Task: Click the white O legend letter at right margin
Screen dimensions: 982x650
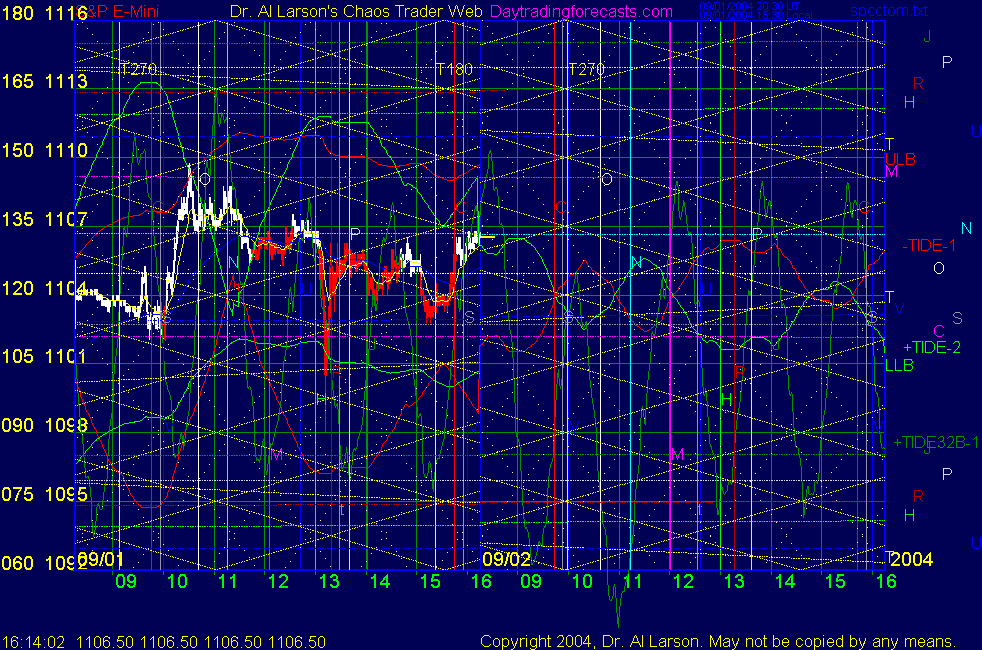Action: point(938,269)
